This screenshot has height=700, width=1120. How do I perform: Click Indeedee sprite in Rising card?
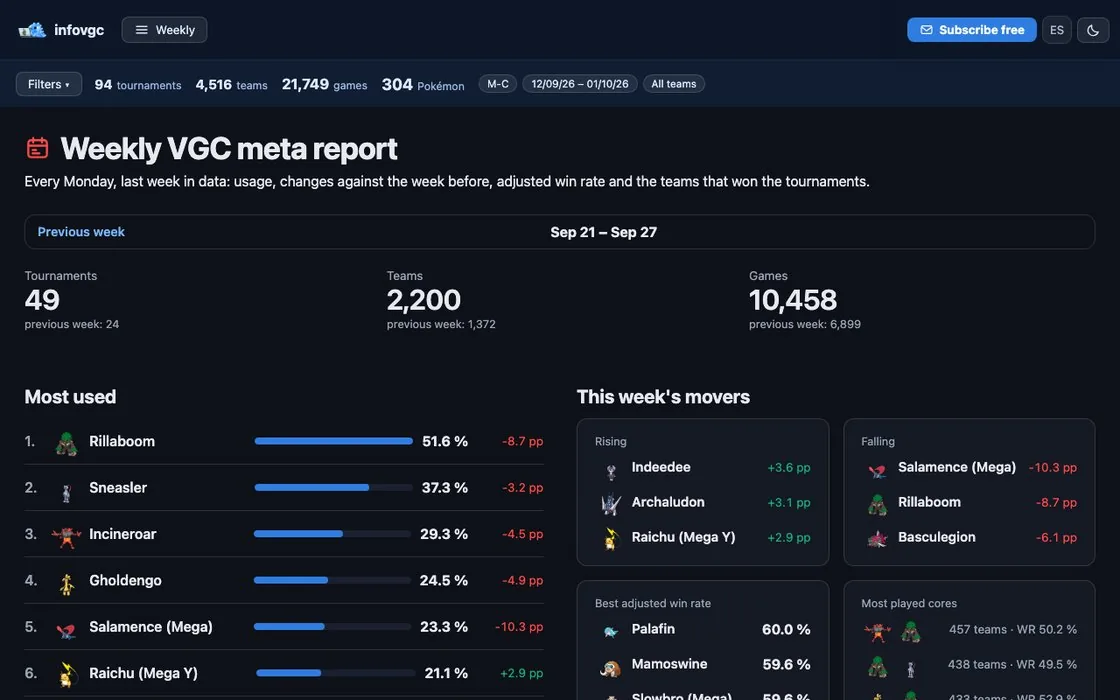pos(611,471)
